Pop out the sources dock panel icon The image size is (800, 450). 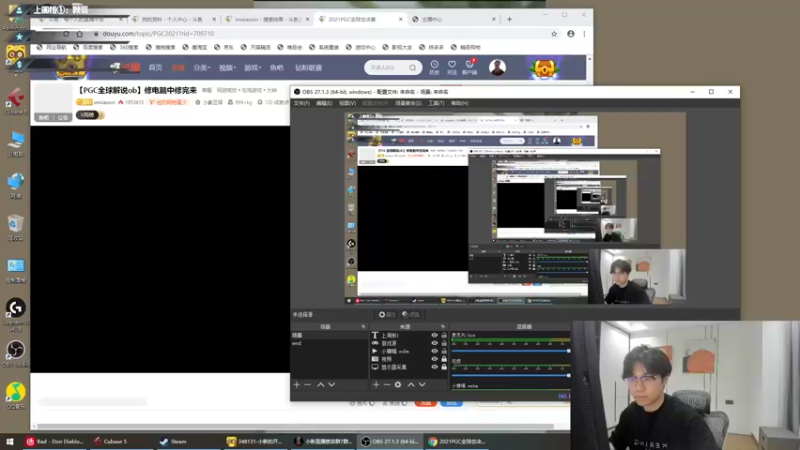click(x=442, y=327)
